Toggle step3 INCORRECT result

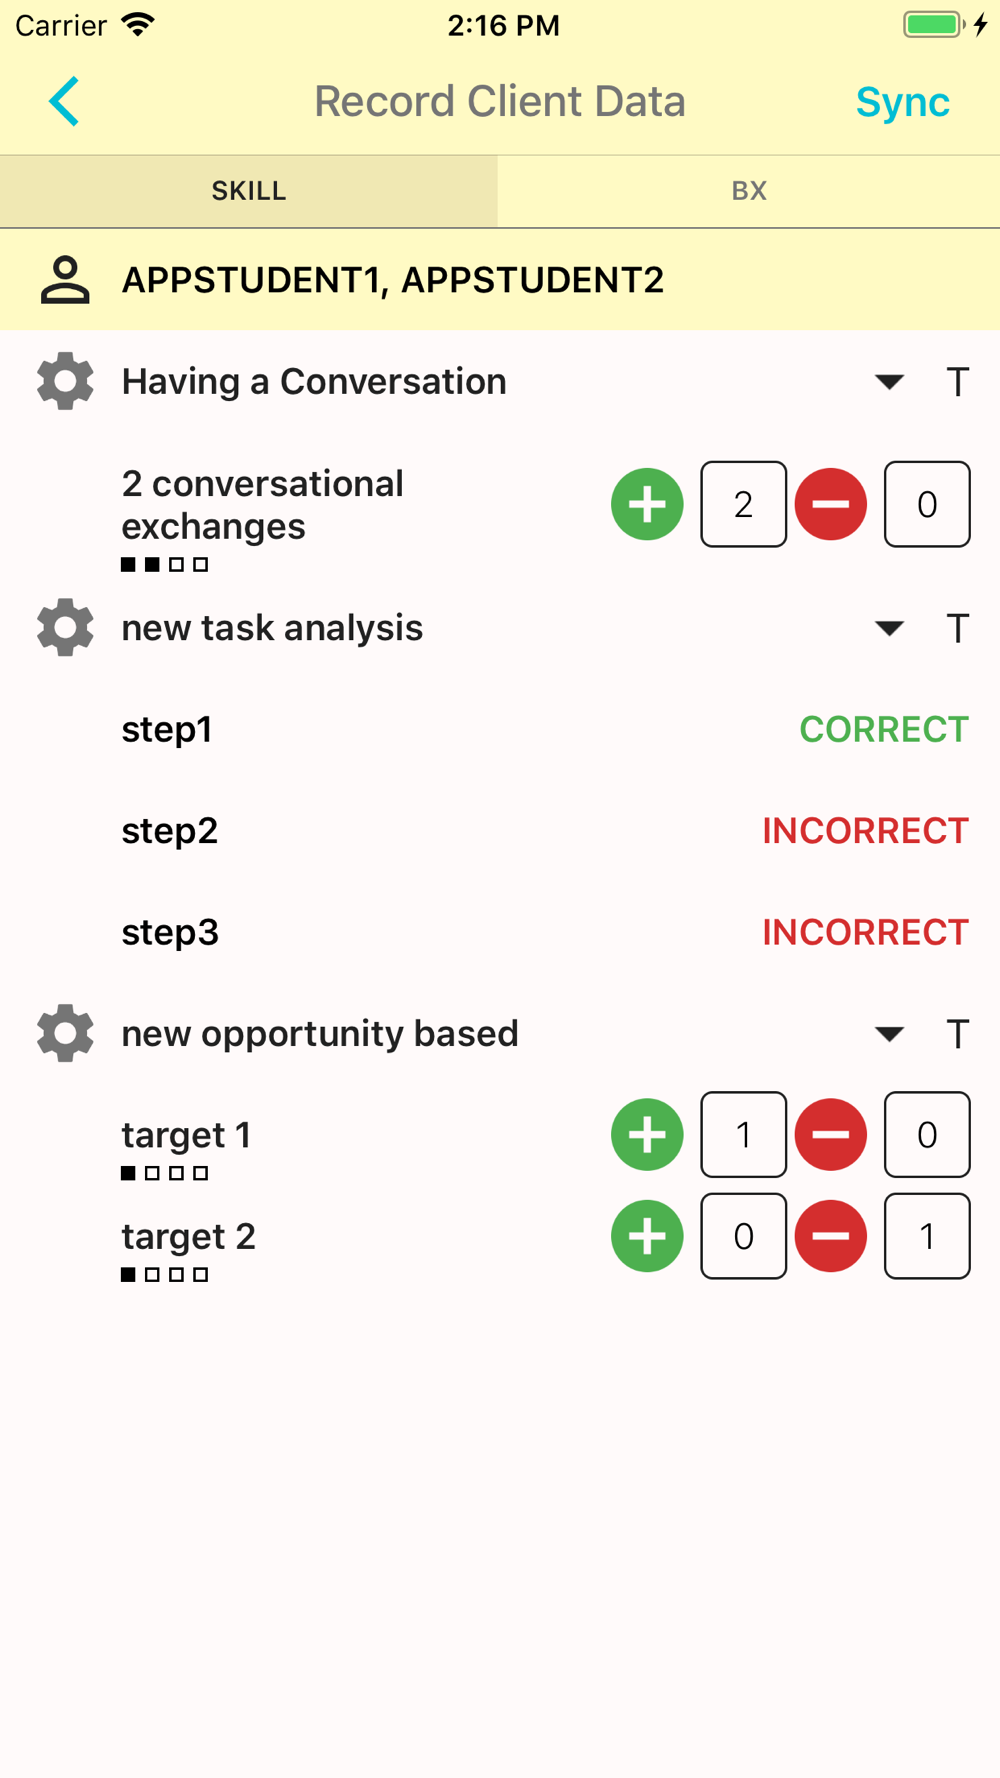865,933
